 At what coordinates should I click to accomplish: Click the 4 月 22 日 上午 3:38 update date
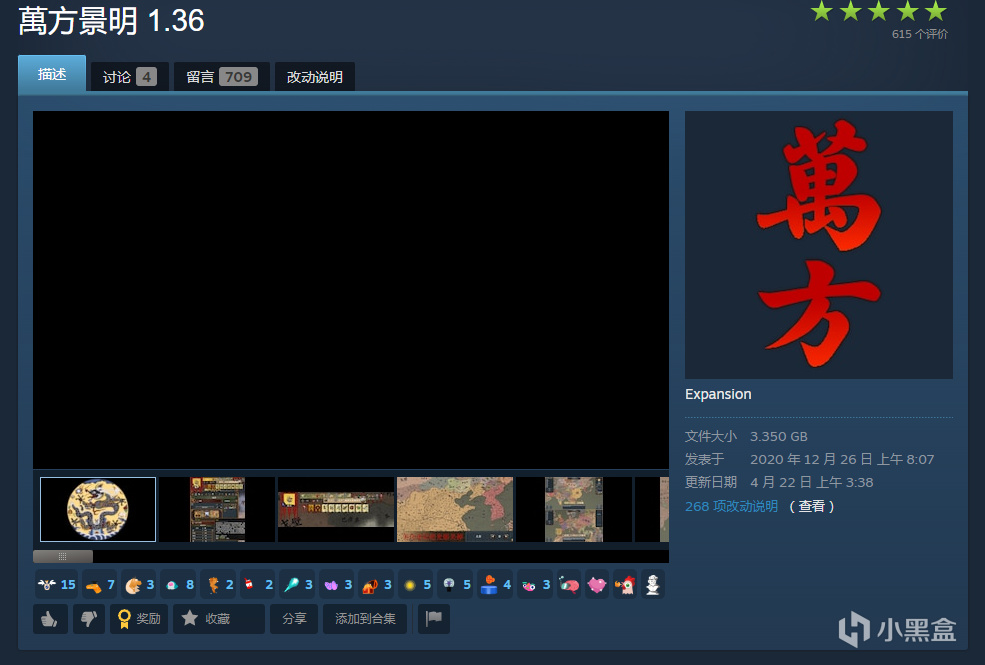point(812,482)
